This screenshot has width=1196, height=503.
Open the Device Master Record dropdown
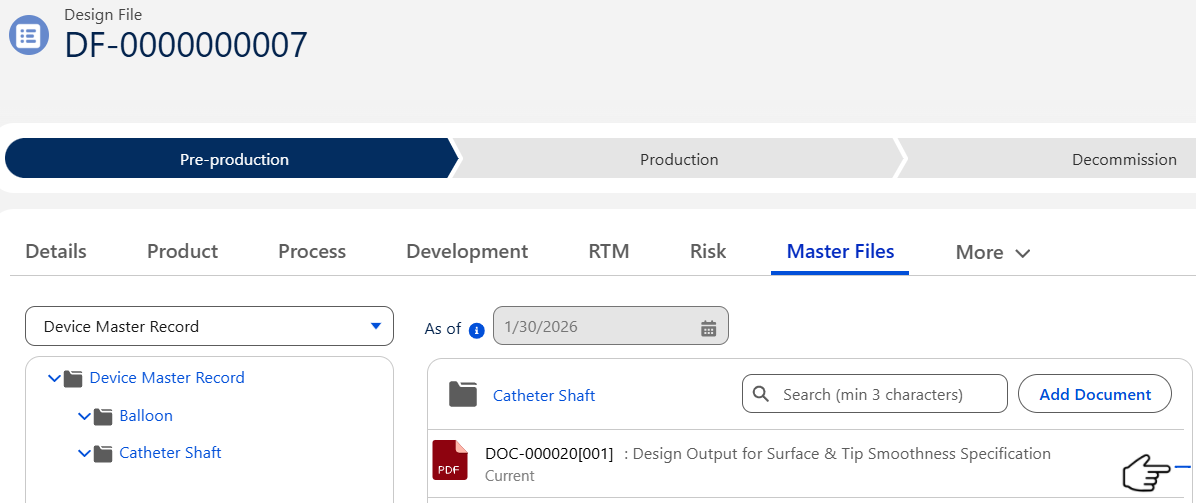(x=209, y=326)
